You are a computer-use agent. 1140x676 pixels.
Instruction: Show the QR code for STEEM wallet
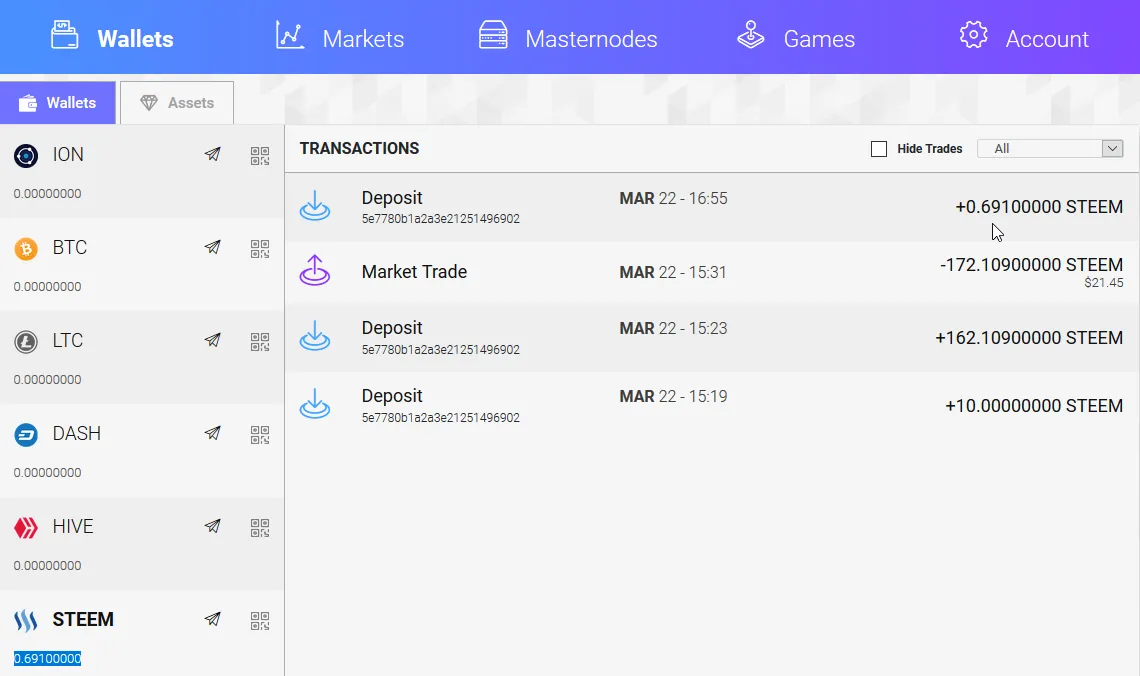click(260, 621)
